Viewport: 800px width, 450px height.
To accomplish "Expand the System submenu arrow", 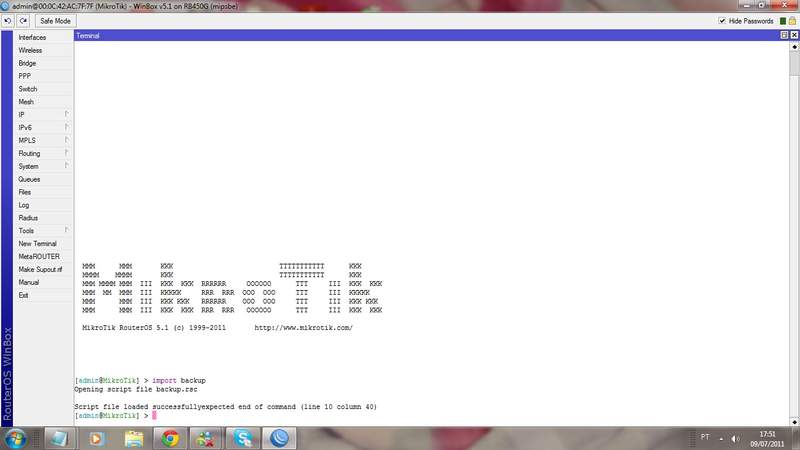I will coord(67,166).
